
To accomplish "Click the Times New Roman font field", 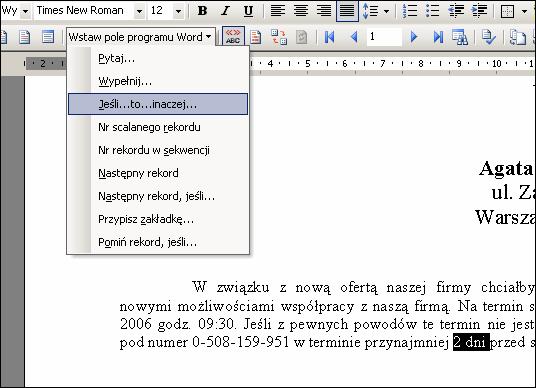I will (84, 11).
